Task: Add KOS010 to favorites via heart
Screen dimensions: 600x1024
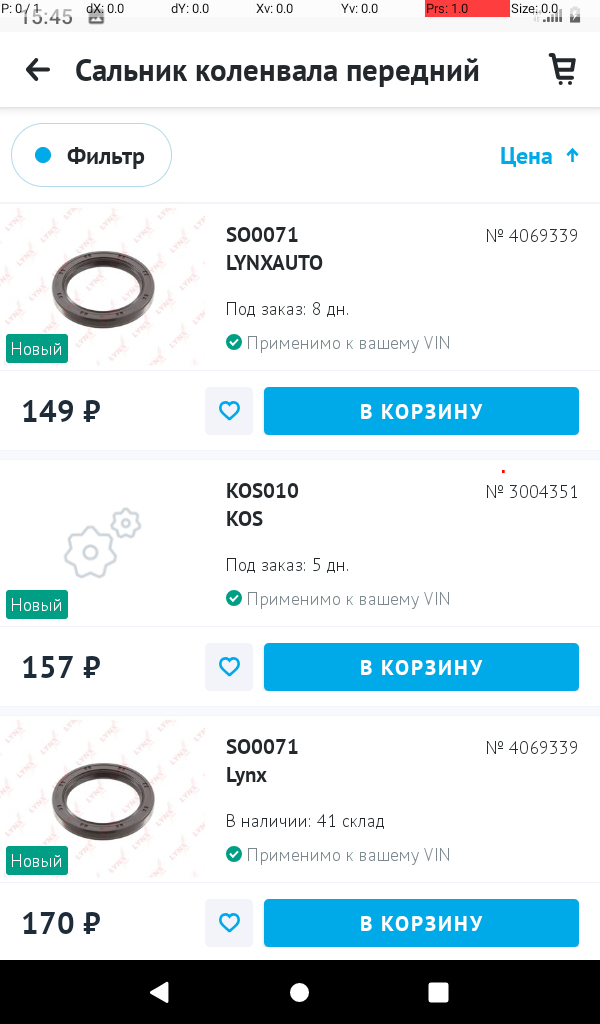Action: (229, 667)
